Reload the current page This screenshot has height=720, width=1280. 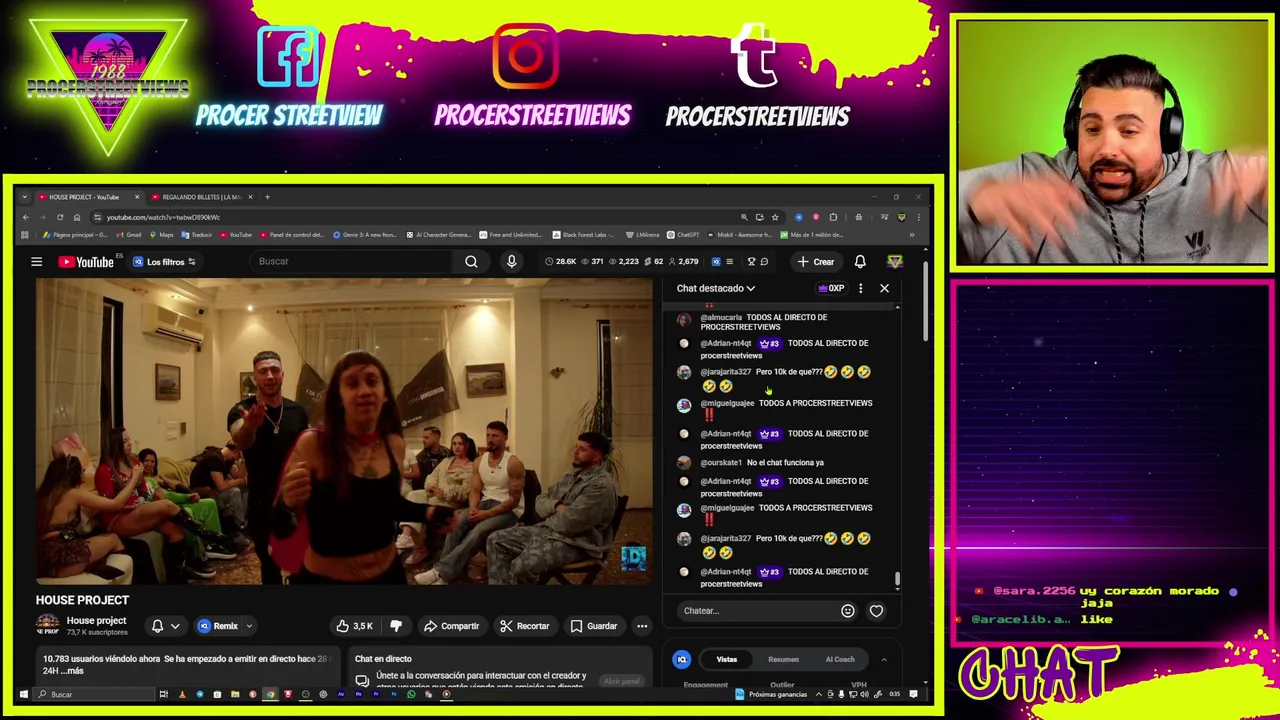pos(60,217)
